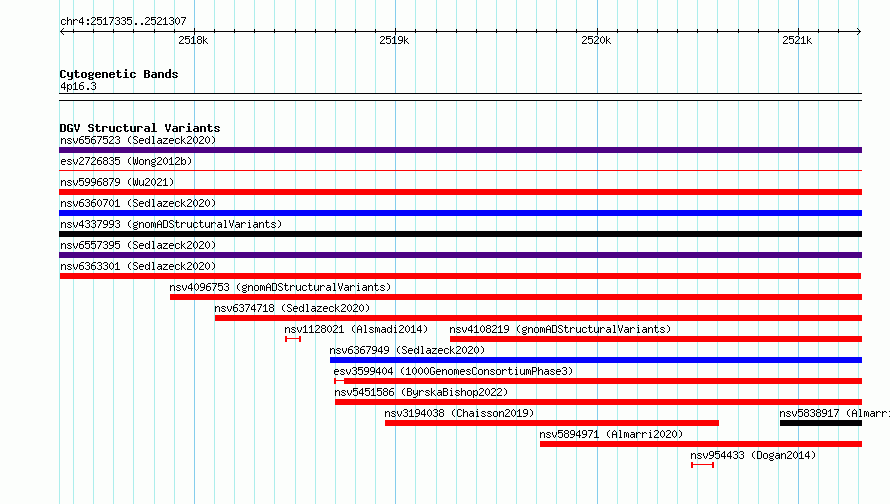
Task: Select the purple nsv6557395 variant bar
Action: [460, 255]
